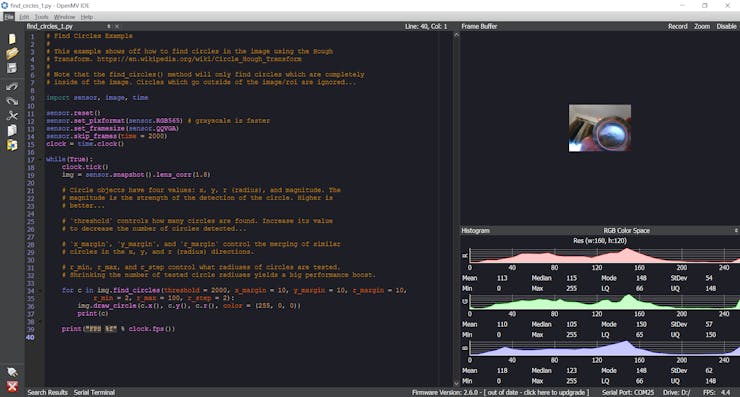The width and height of the screenshot is (740, 397).
Task: Click the editor scrollbar down arrow
Action: [456, 384]
